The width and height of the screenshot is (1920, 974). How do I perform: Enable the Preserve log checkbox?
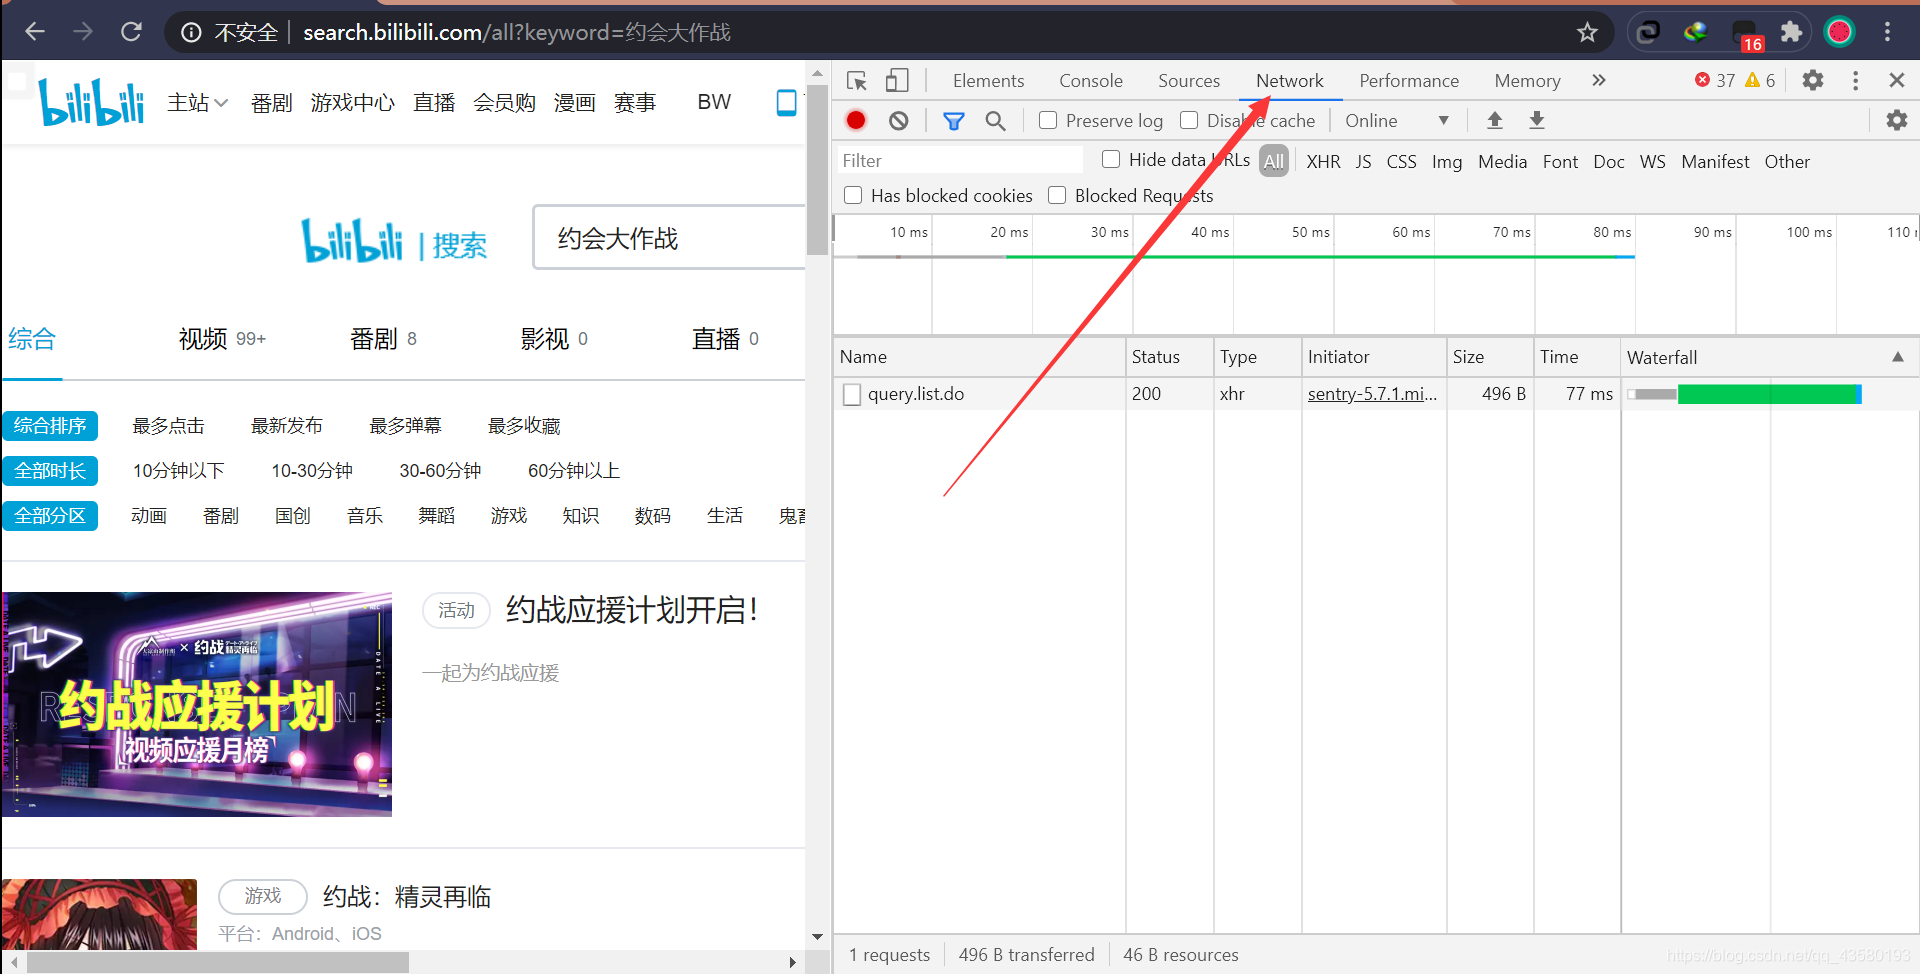[1048, 121]
